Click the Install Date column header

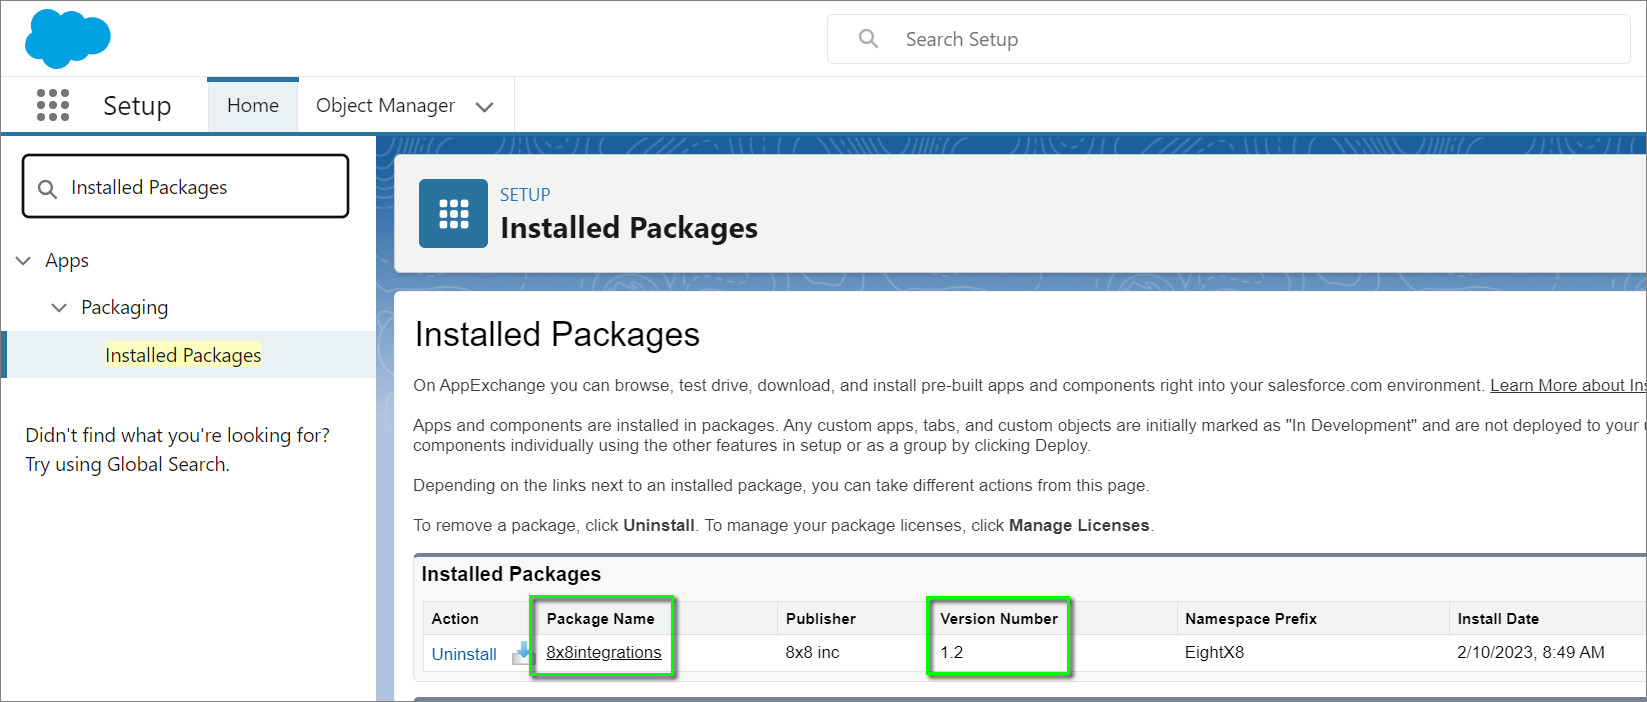coord(1497,619)
